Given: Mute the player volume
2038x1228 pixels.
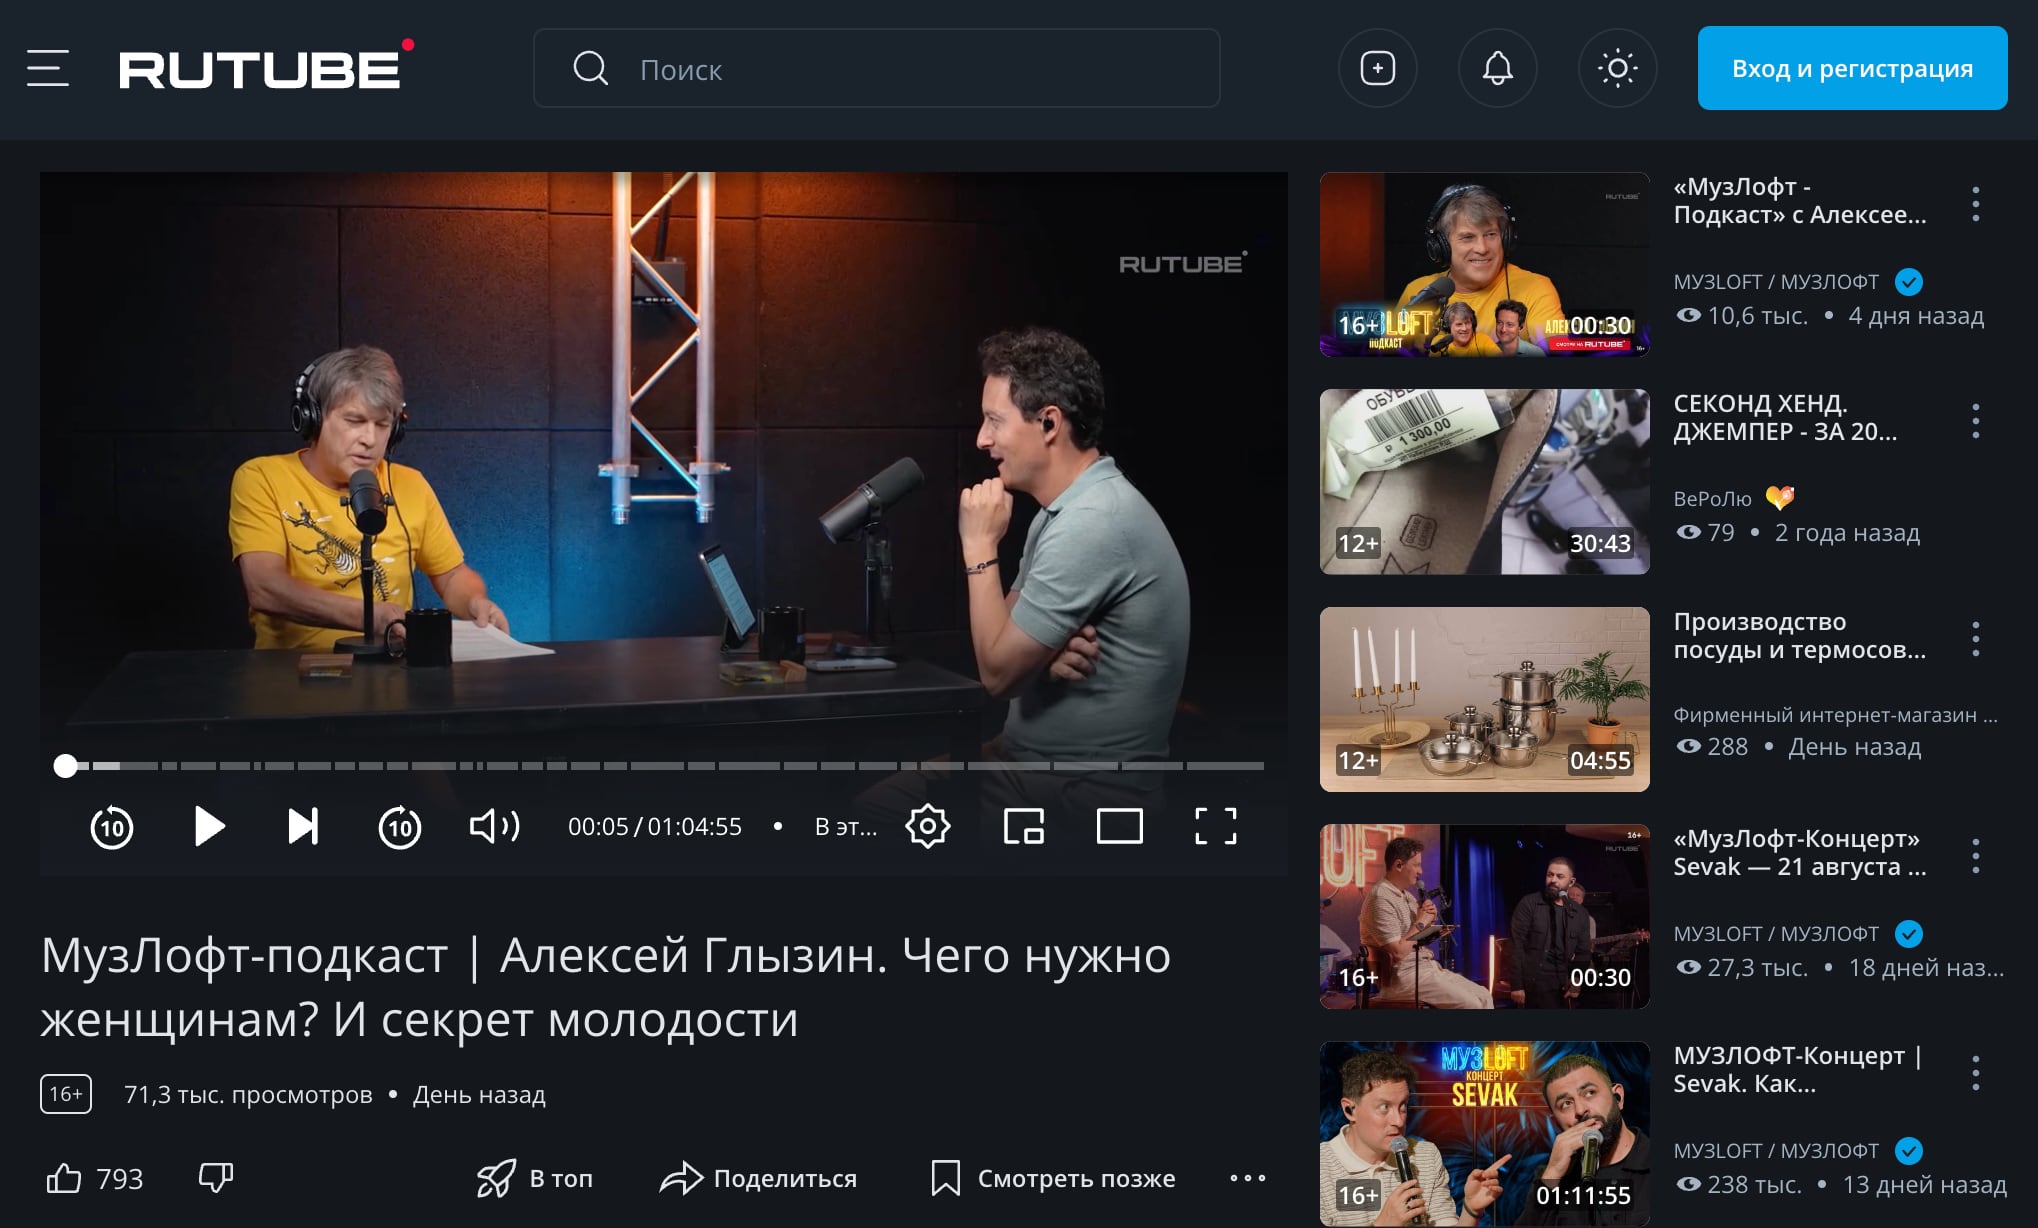Looking at the screenshot, I should pos(494,827).
